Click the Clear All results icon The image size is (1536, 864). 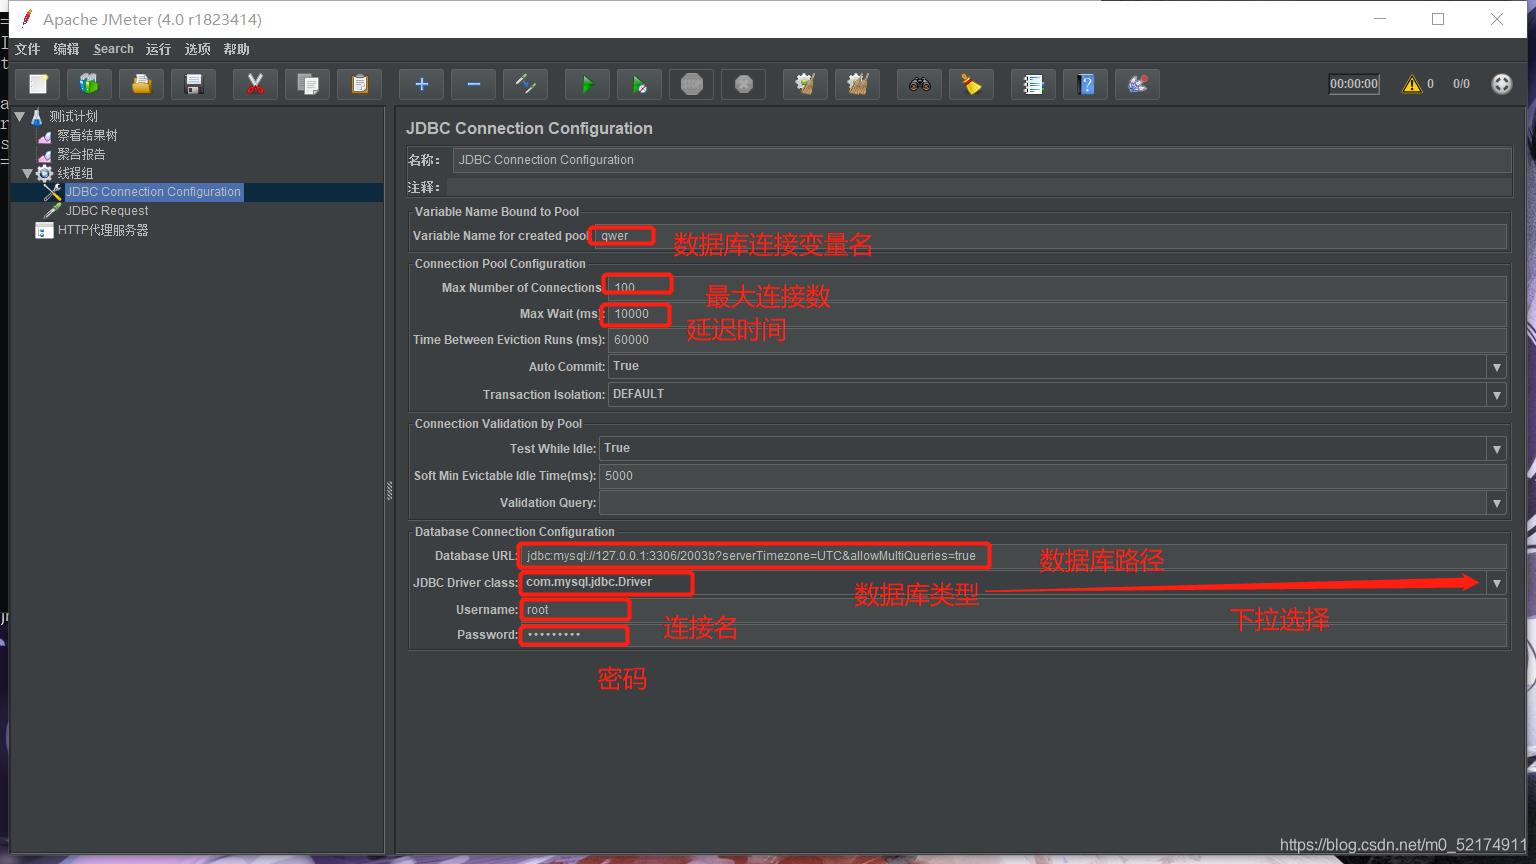858,85
